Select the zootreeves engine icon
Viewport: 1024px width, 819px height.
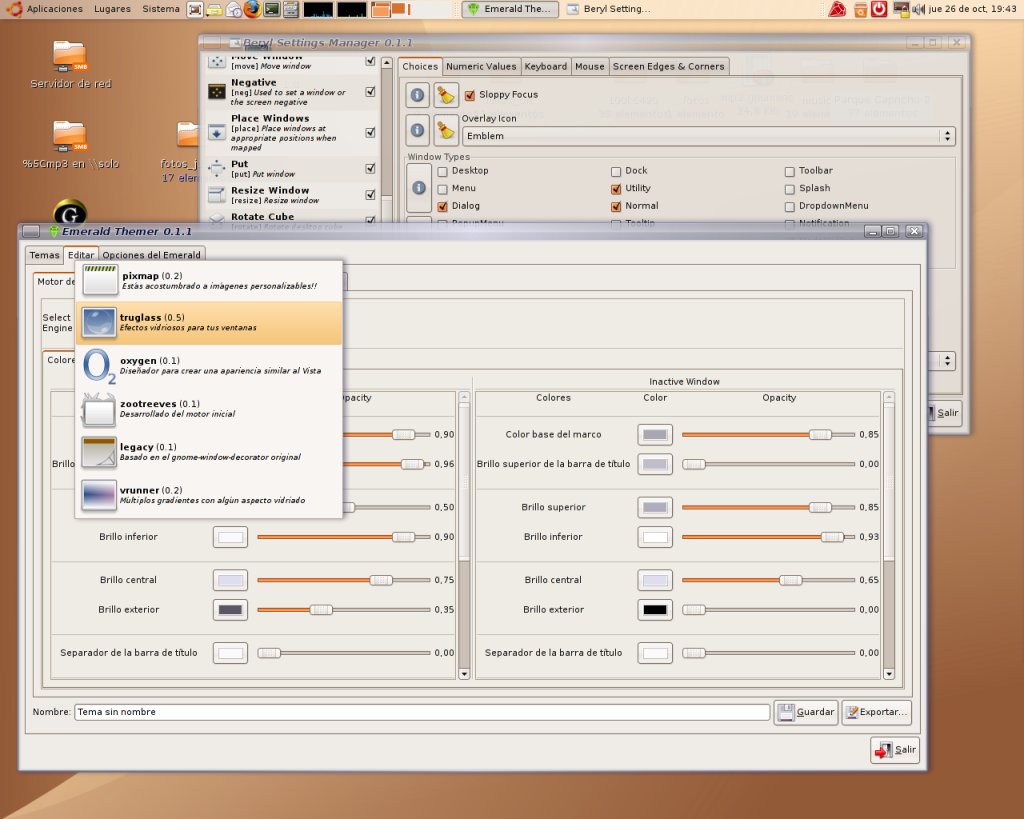[x=99, y=410]
